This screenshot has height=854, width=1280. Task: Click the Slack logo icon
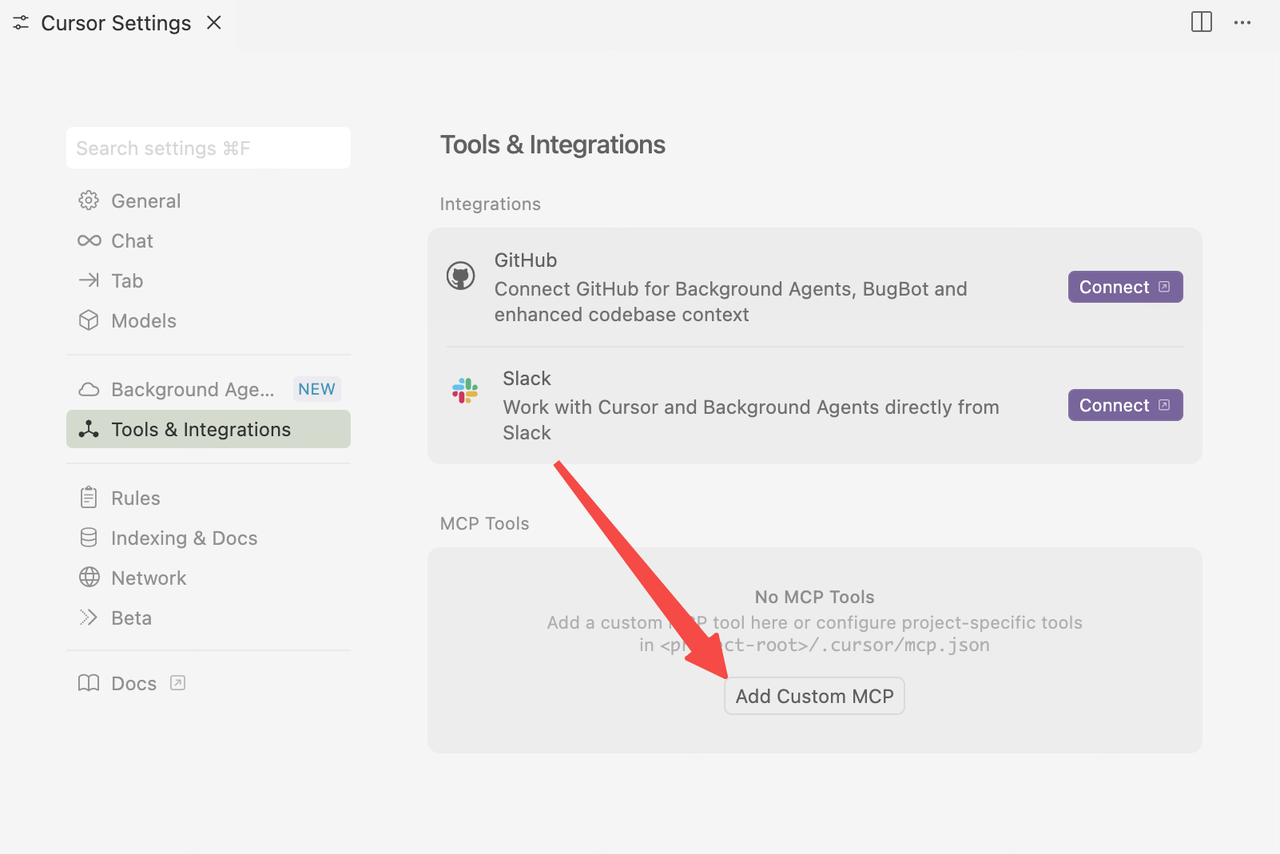tap(465, 391)
